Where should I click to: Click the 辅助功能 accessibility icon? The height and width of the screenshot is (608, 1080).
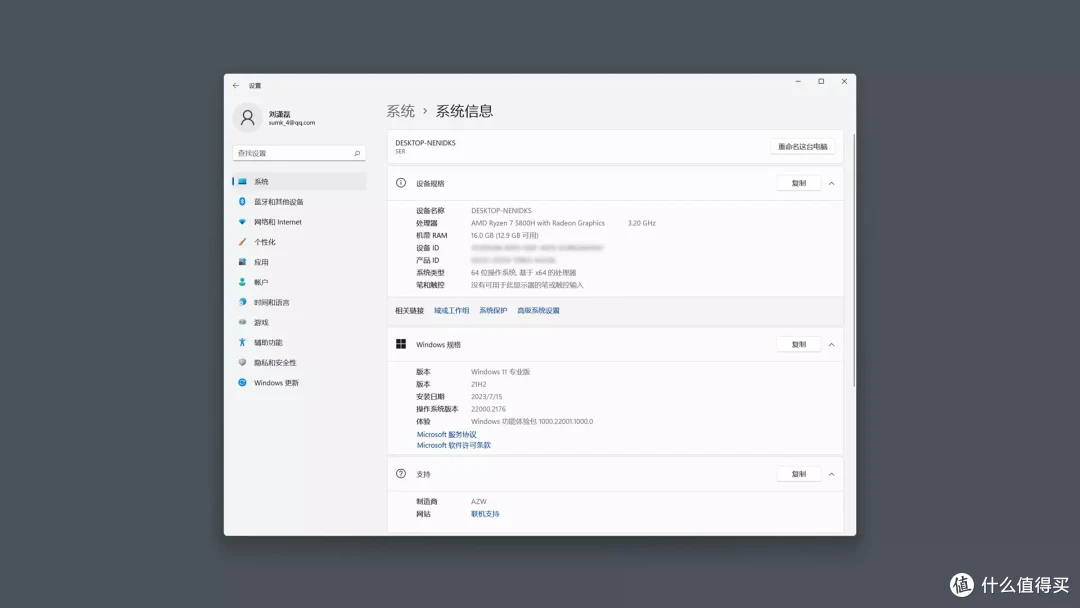242,342
